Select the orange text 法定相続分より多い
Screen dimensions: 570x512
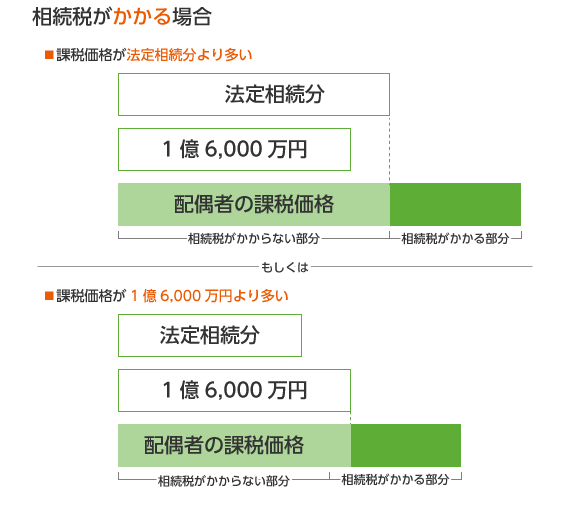(189, 55)
